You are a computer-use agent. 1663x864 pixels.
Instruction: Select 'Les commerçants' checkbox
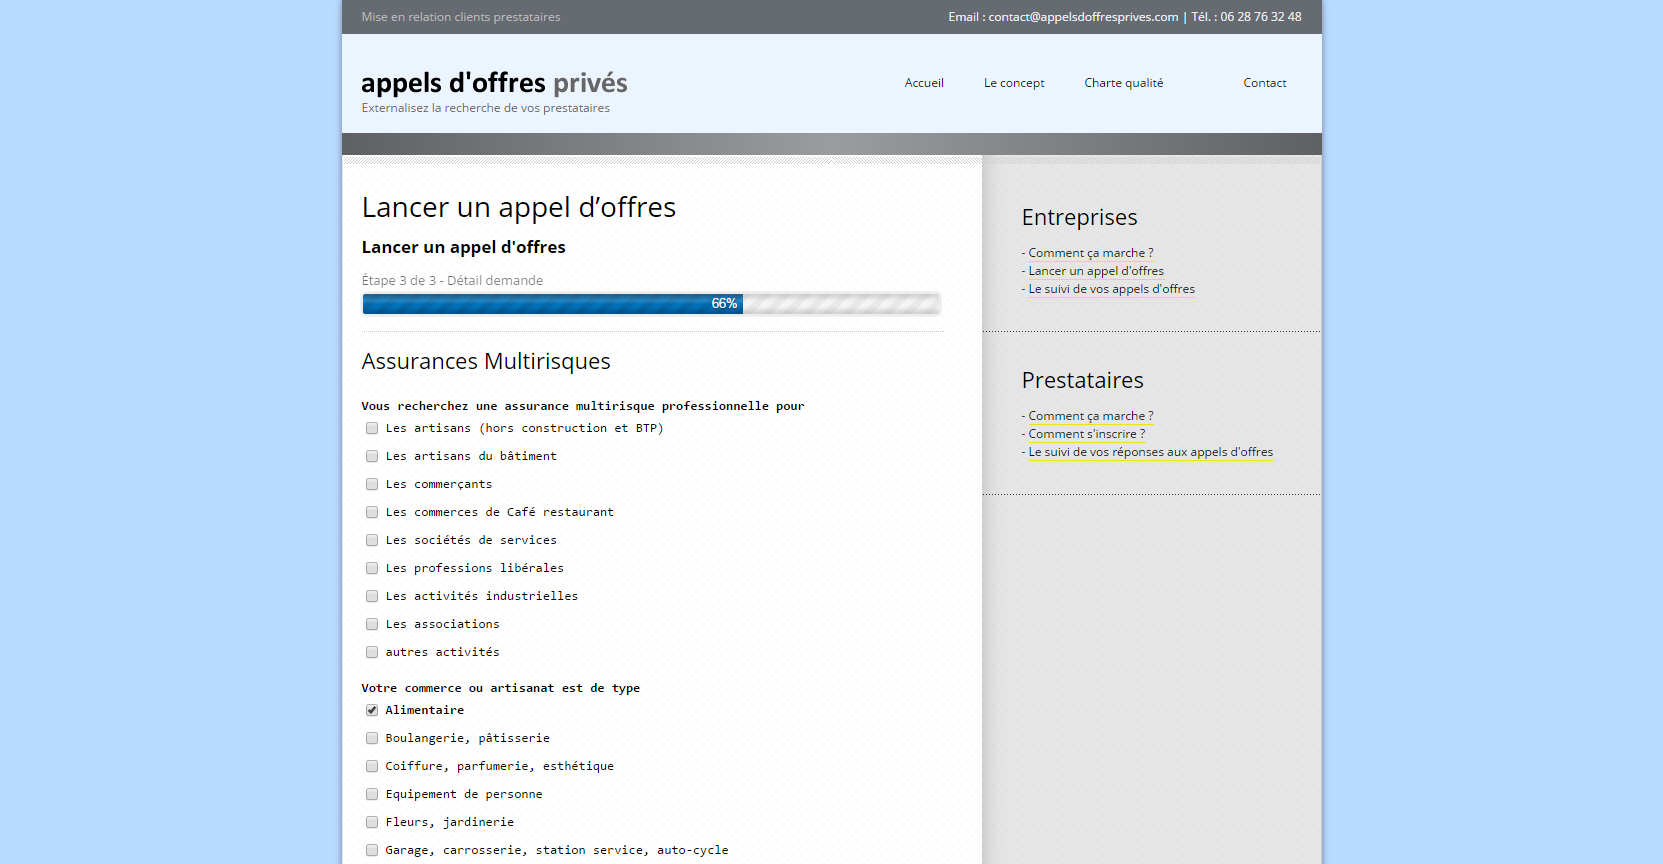[372, 484]
